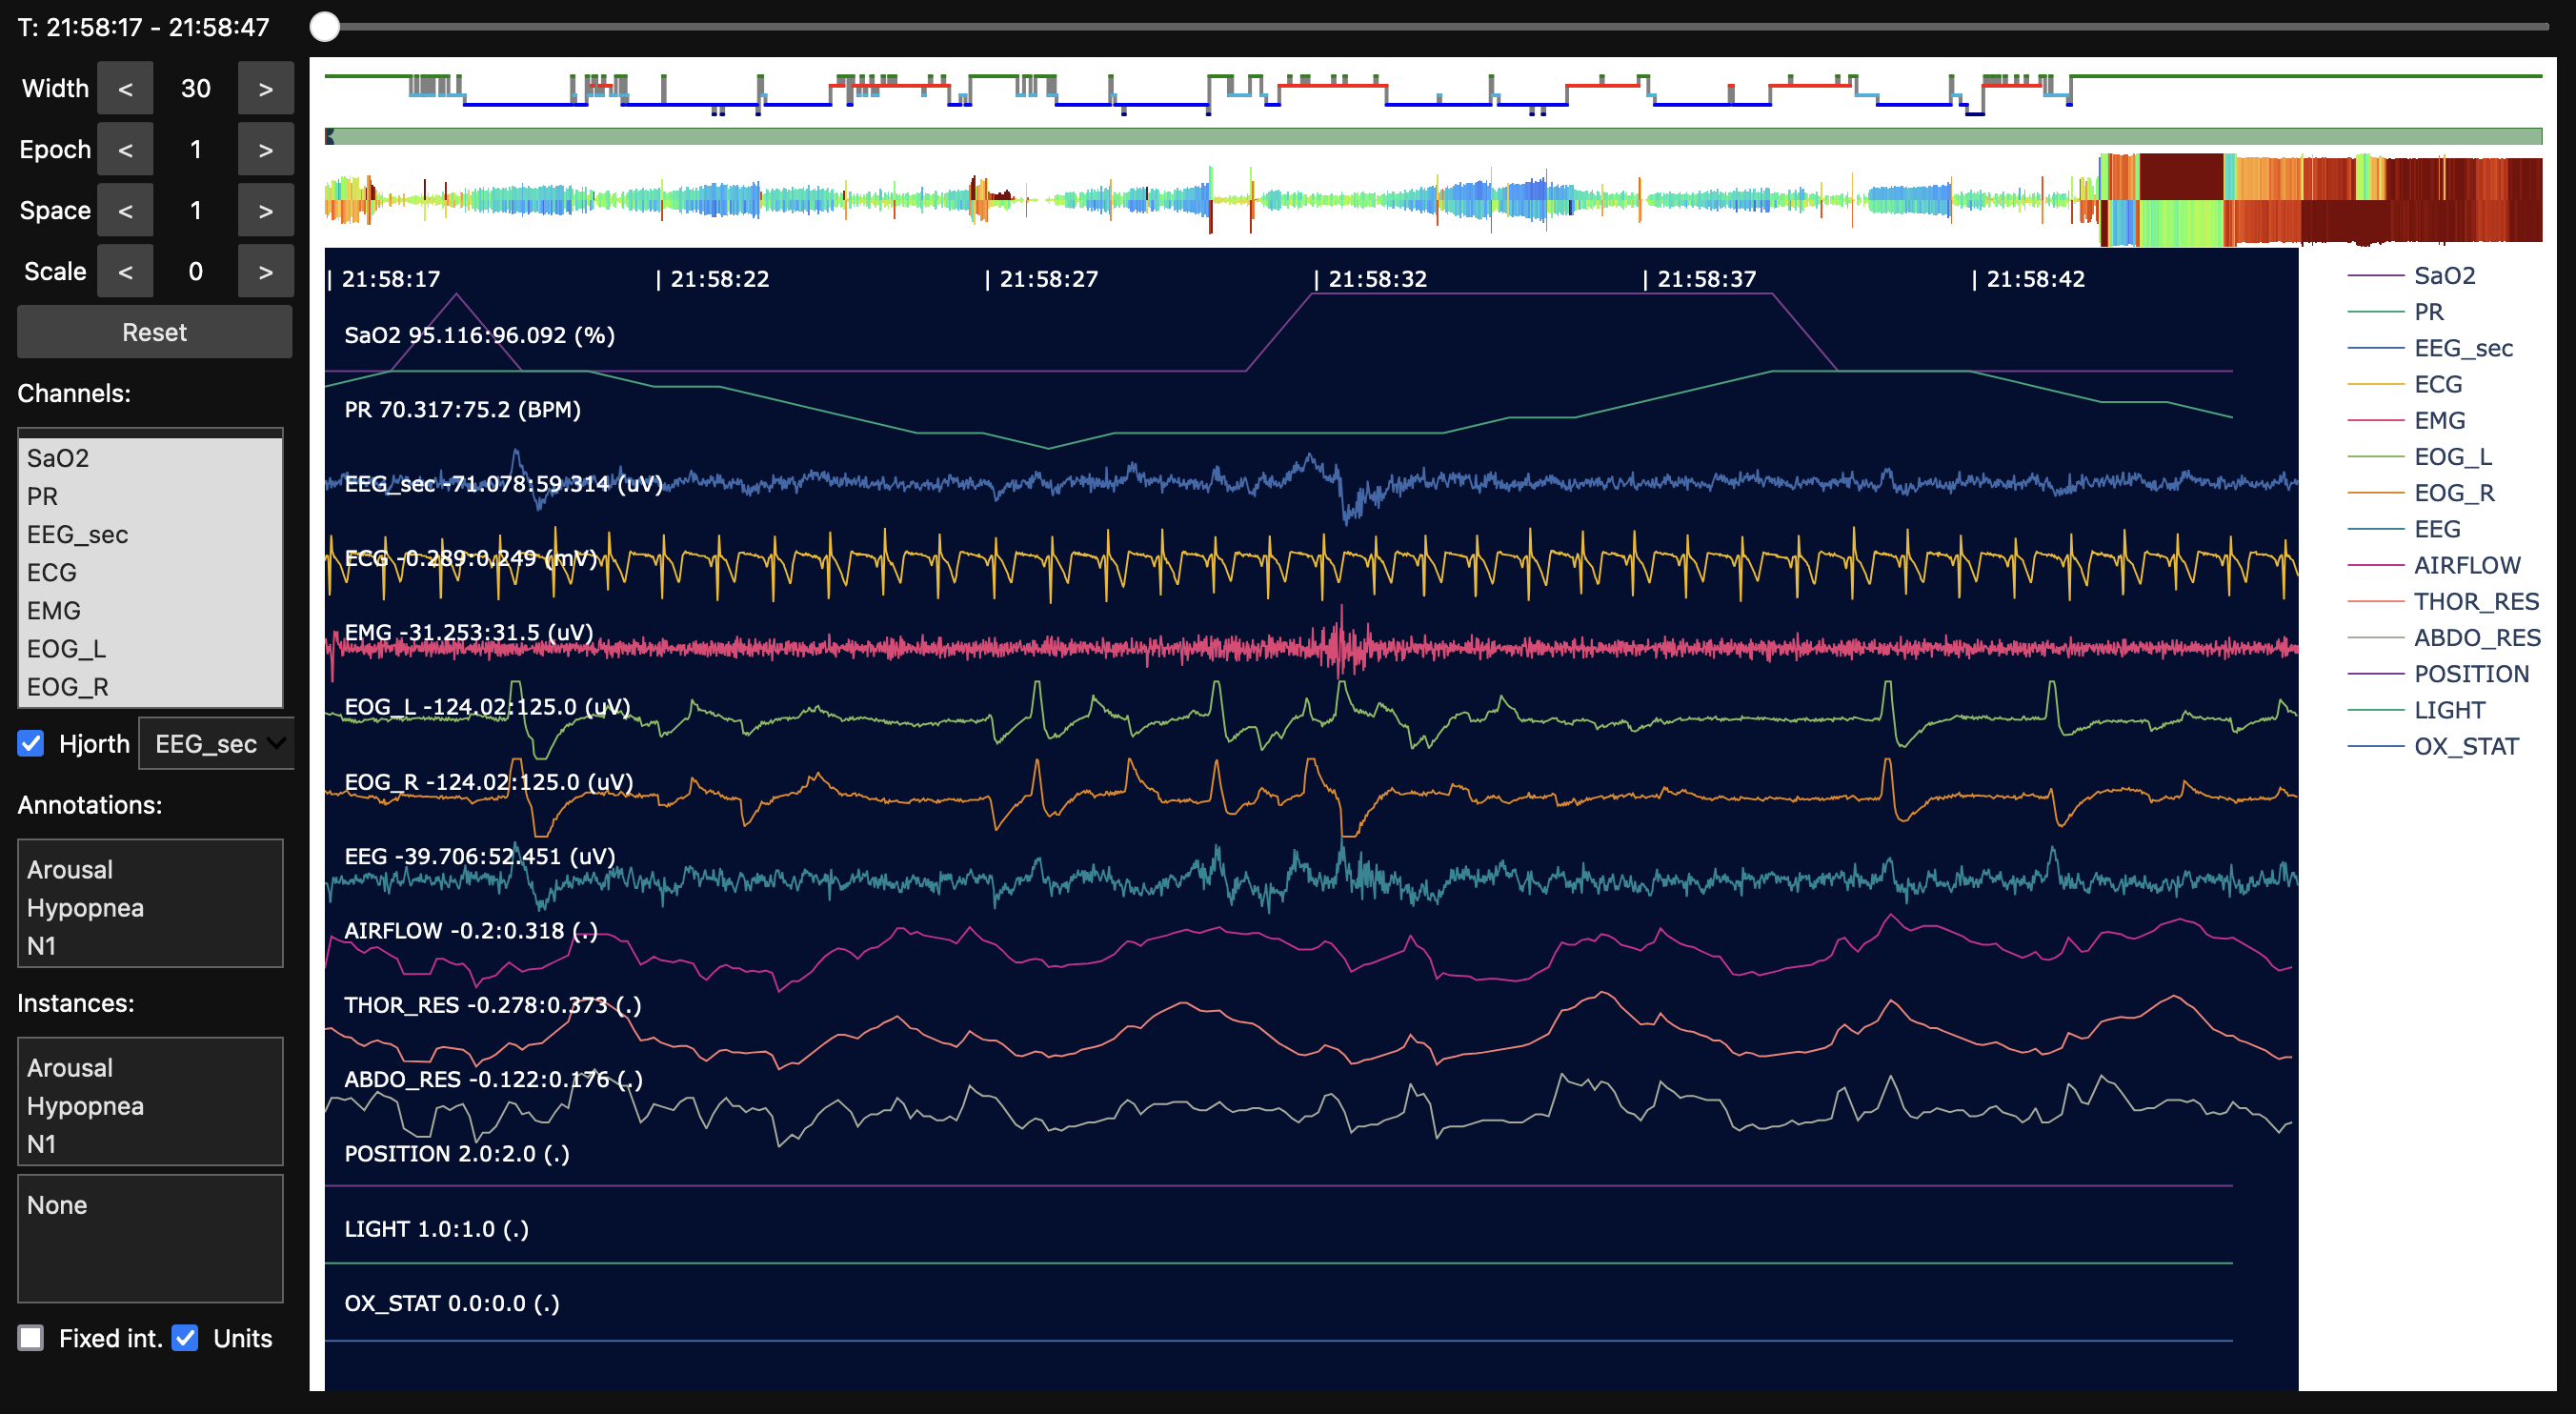The image size is (2576, 1414).
Task: Decrease Width with left arrow
Action: tap(125, 89)
